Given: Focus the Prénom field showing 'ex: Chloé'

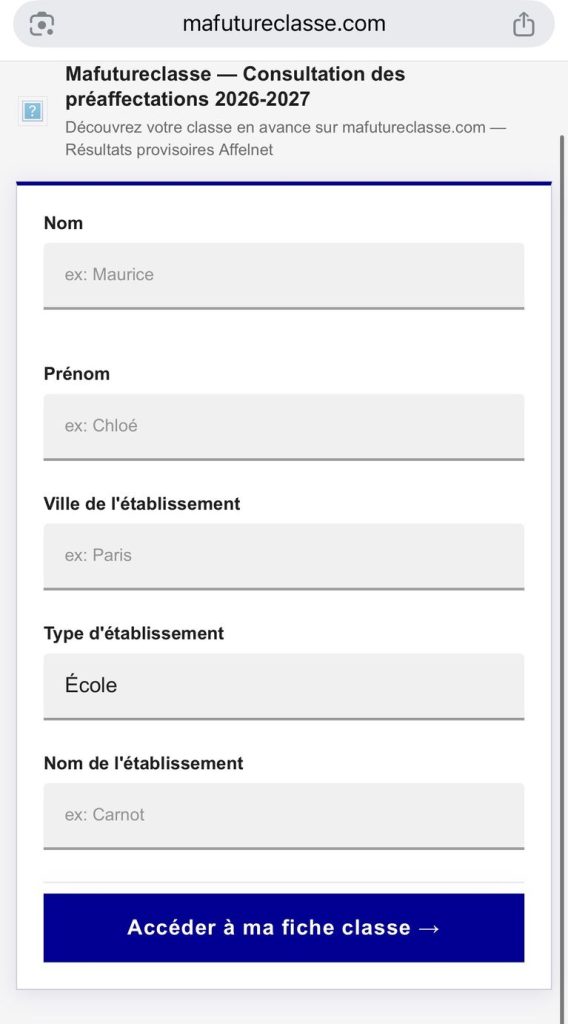Looking at the screenshot, I should pos(284,426).
